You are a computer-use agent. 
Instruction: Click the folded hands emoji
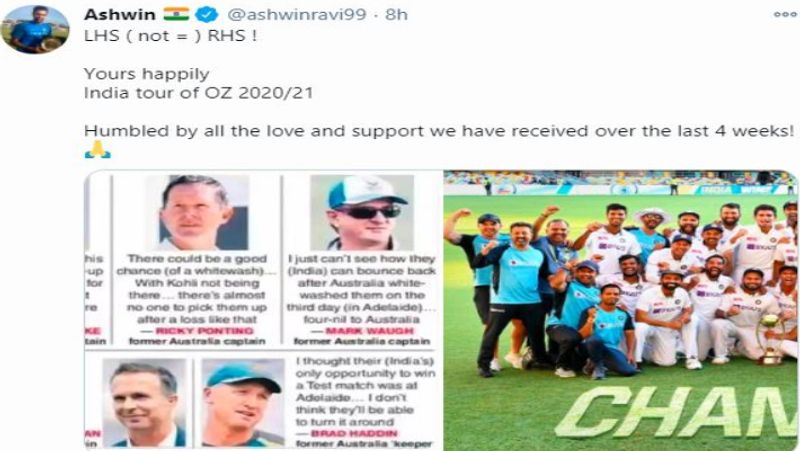coord(97,150)
